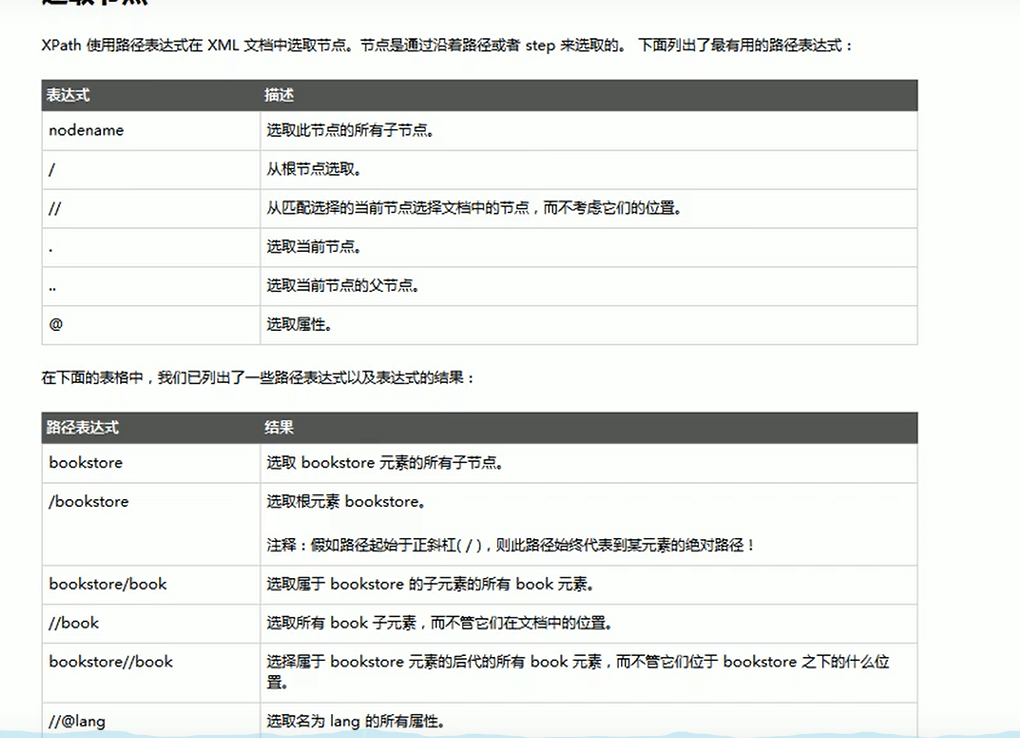Click the bookstore//book path expression
Image resolution: width=1020 pixels, height=738 pixels.
(110, 662)
